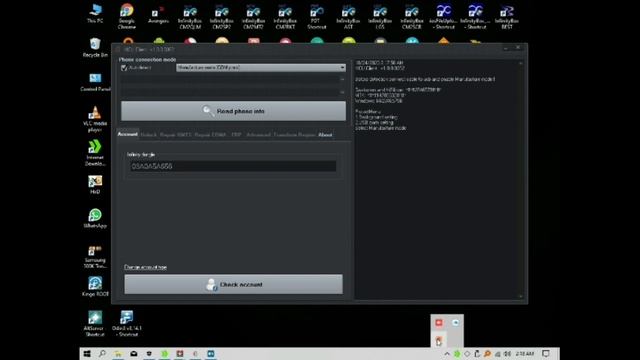Open taskbar search magnifier
The image size is (640, 360).
click(102, 354)
